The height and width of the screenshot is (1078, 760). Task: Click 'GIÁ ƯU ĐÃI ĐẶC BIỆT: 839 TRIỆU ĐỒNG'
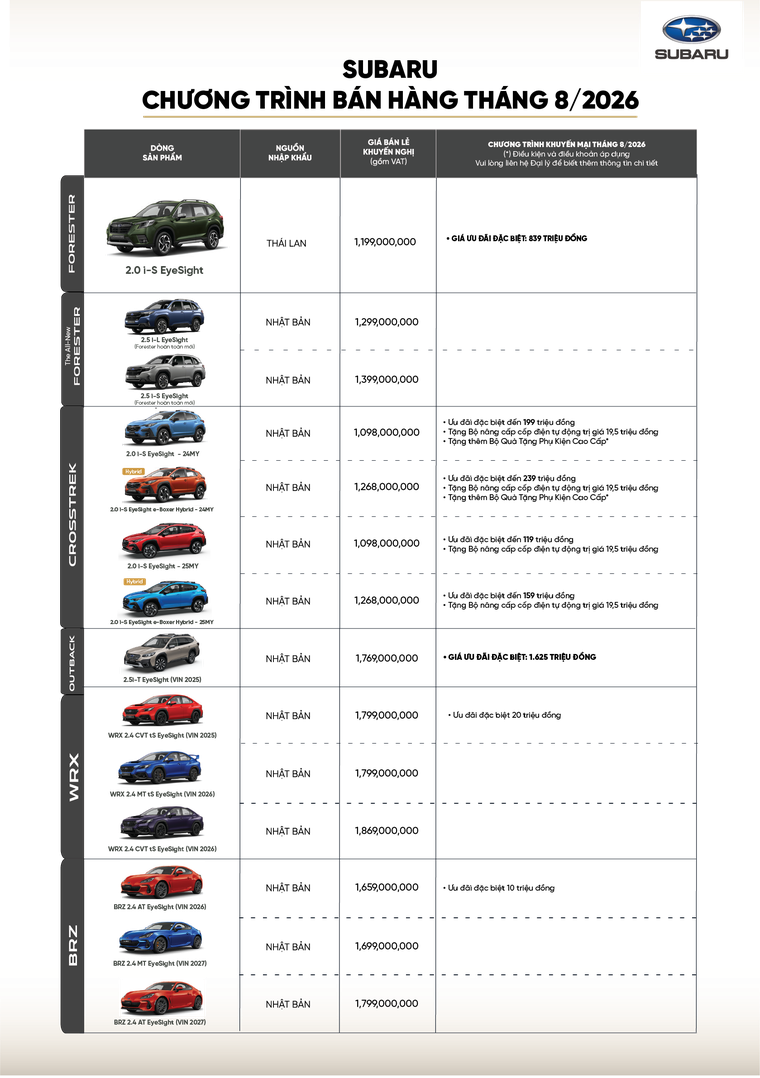point(517,239)
